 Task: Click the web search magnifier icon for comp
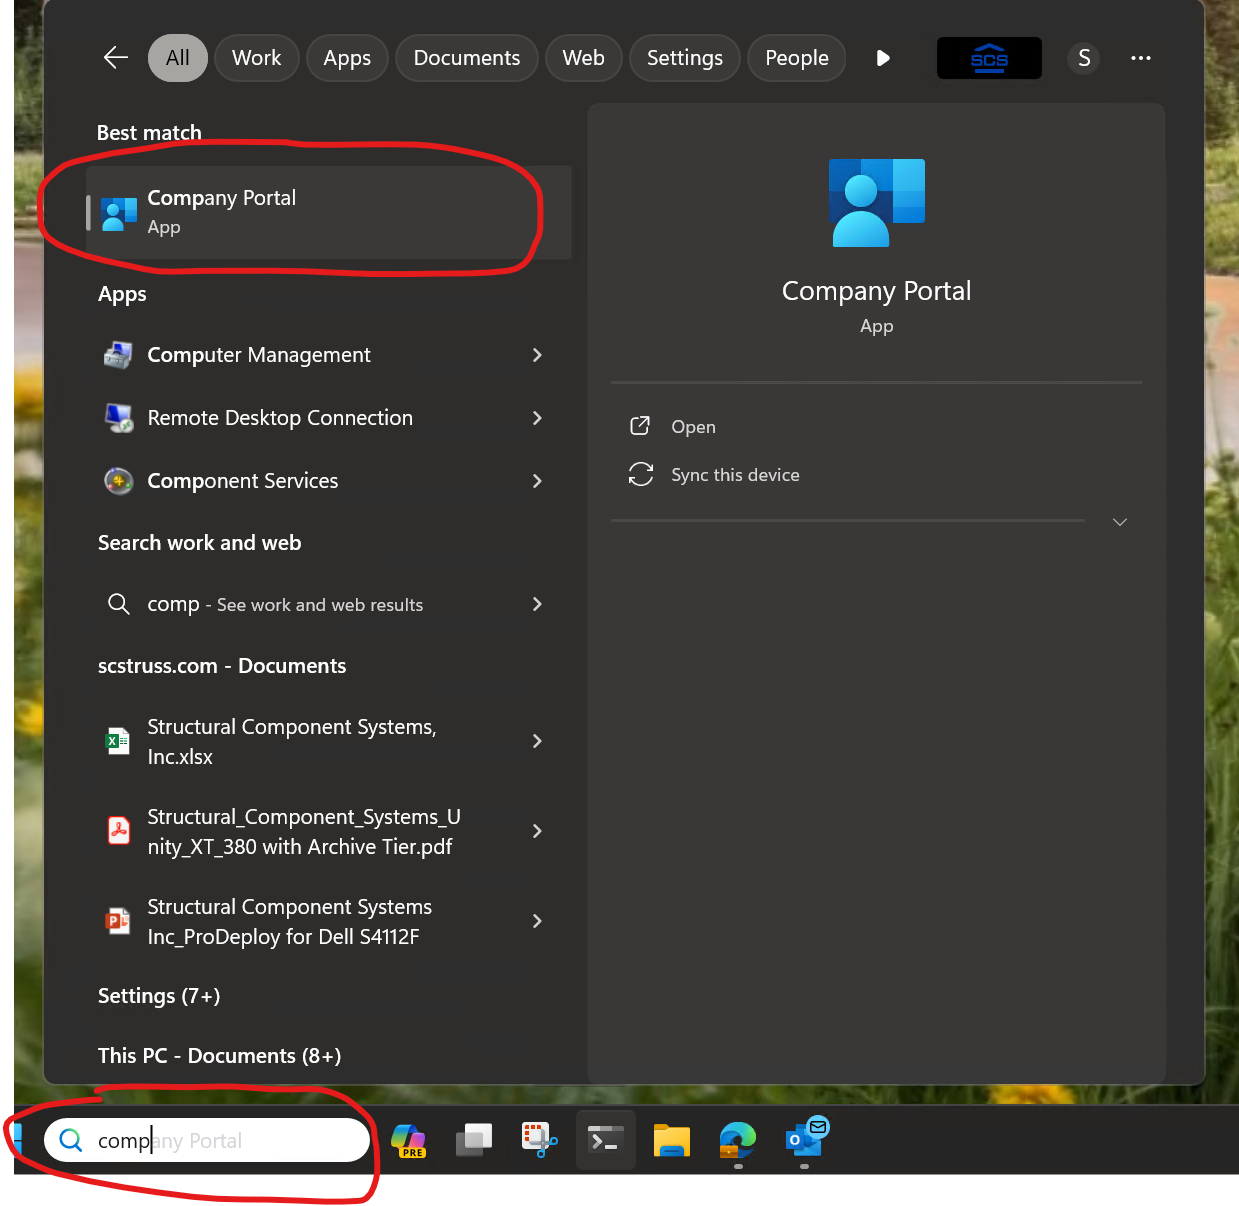118,604
